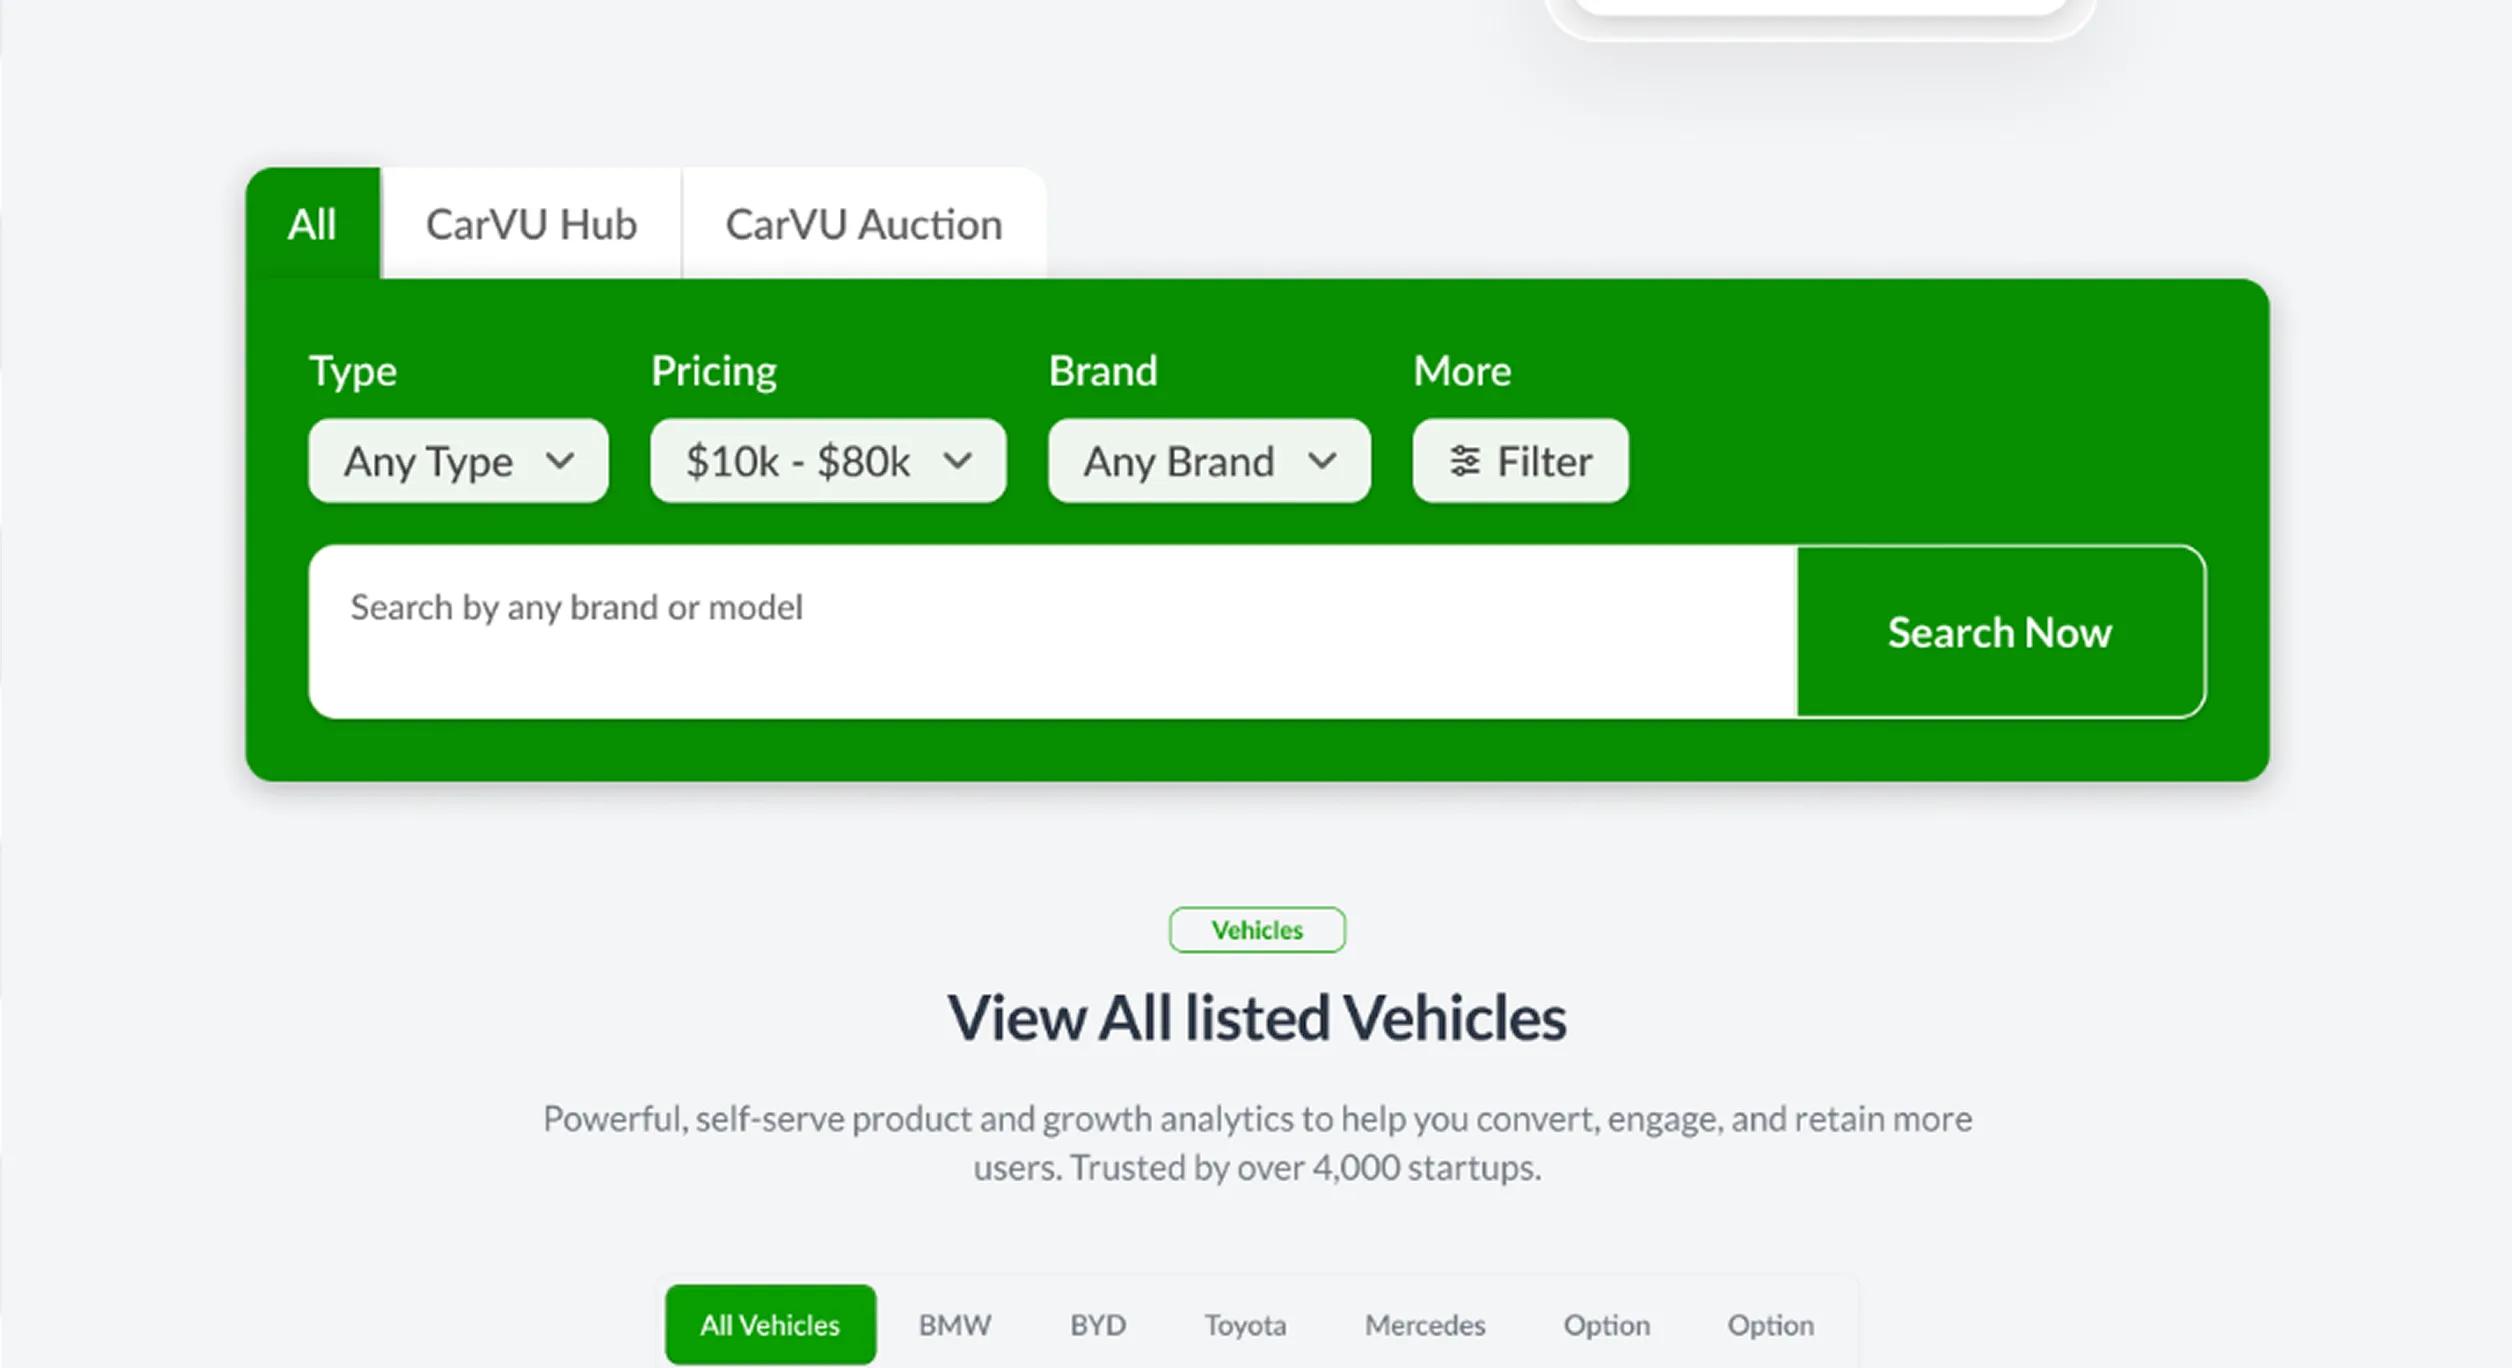Switch to the CarVU Hub tab
The image size is (2512, 1368).
click(x=531, y=224)
